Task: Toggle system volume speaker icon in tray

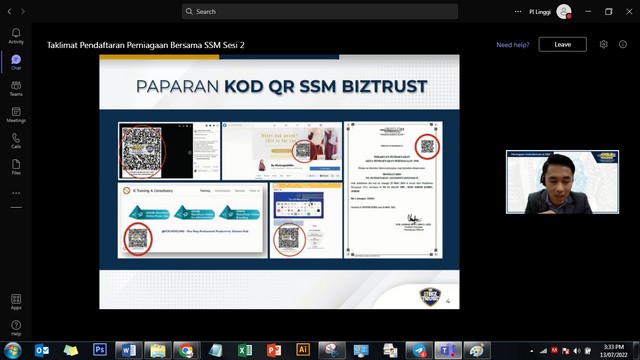Action: [x=576, y=351]
